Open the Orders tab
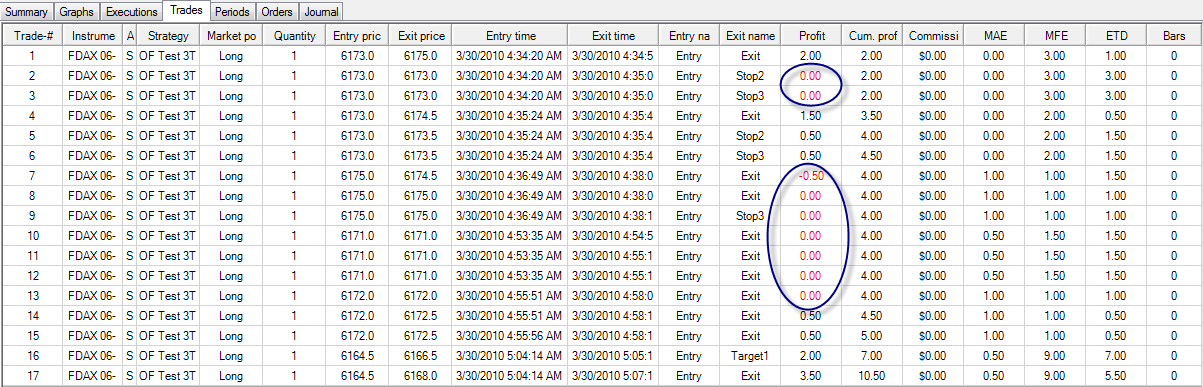 (276, 13)
